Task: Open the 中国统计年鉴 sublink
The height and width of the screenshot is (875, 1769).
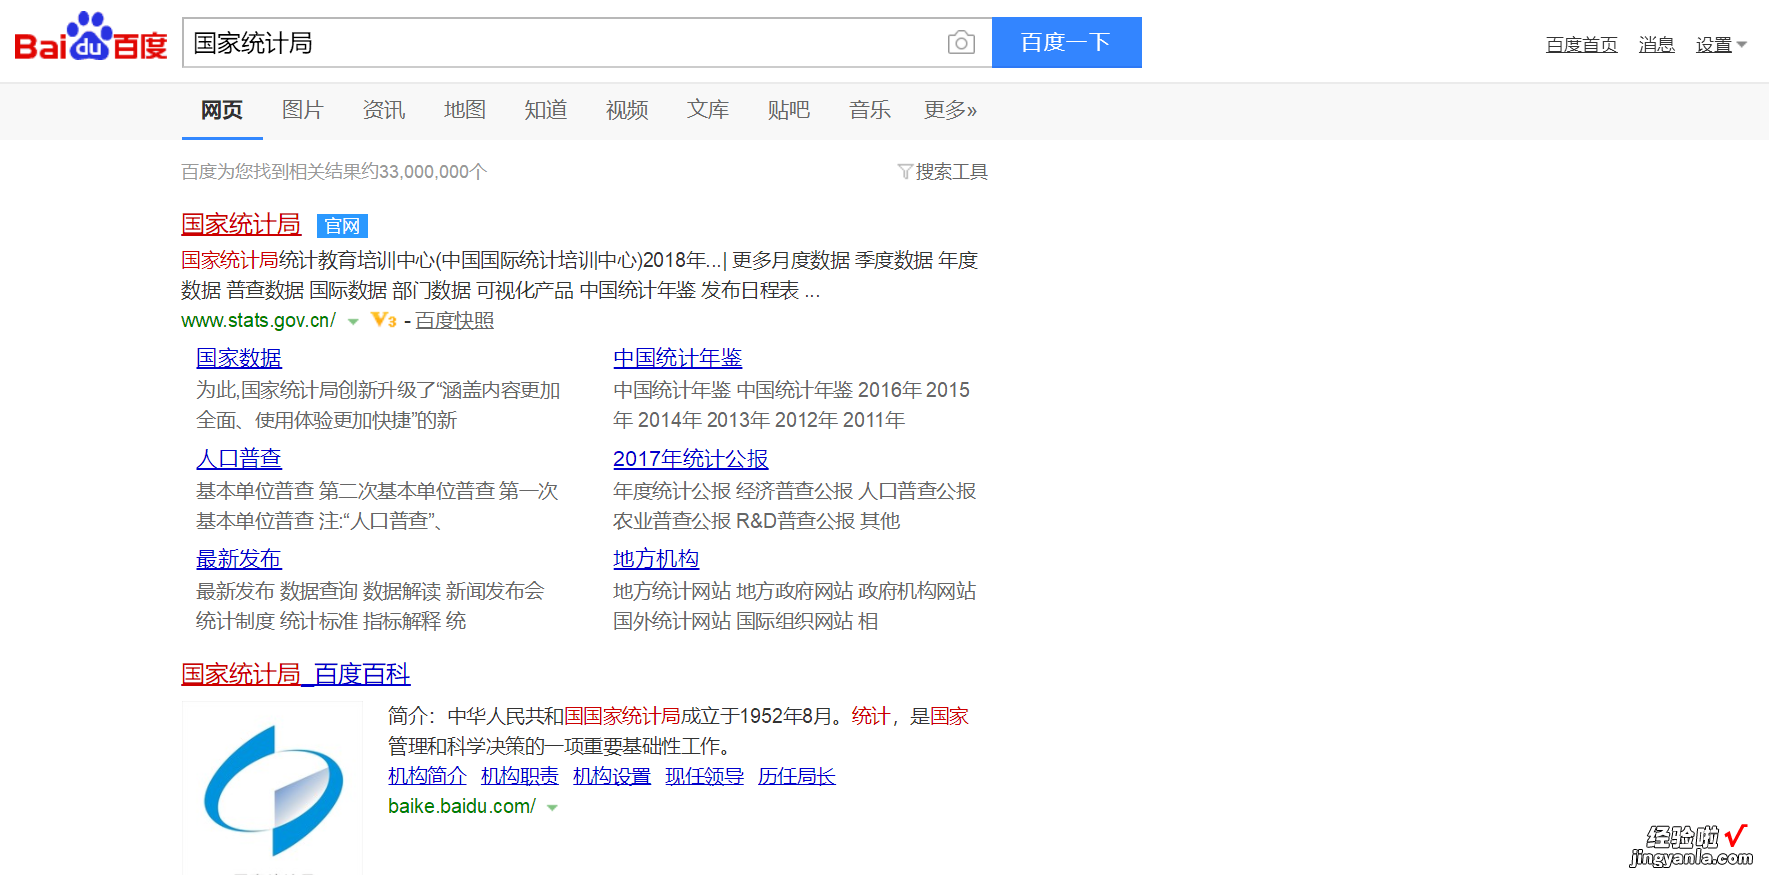Action: pos(677,358)
